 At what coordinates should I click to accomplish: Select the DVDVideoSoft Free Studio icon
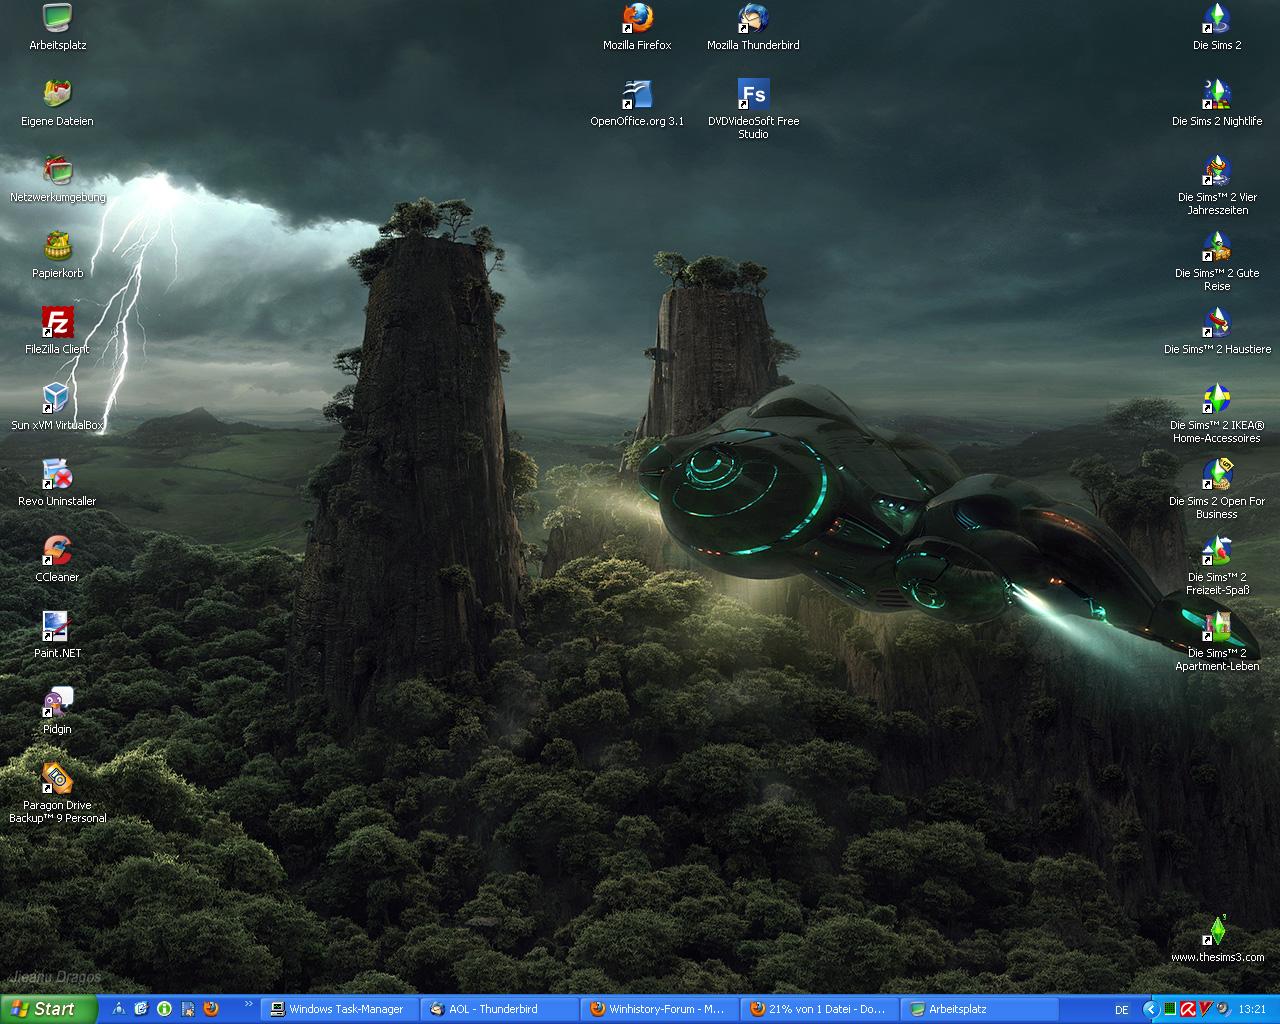tap(753, 96)
